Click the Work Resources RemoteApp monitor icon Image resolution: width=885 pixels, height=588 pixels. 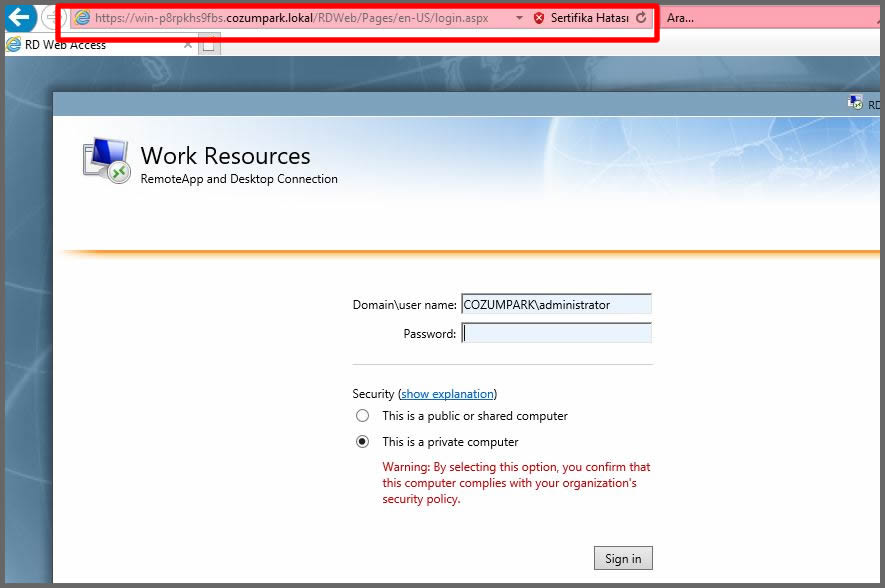tap(107, 160)
